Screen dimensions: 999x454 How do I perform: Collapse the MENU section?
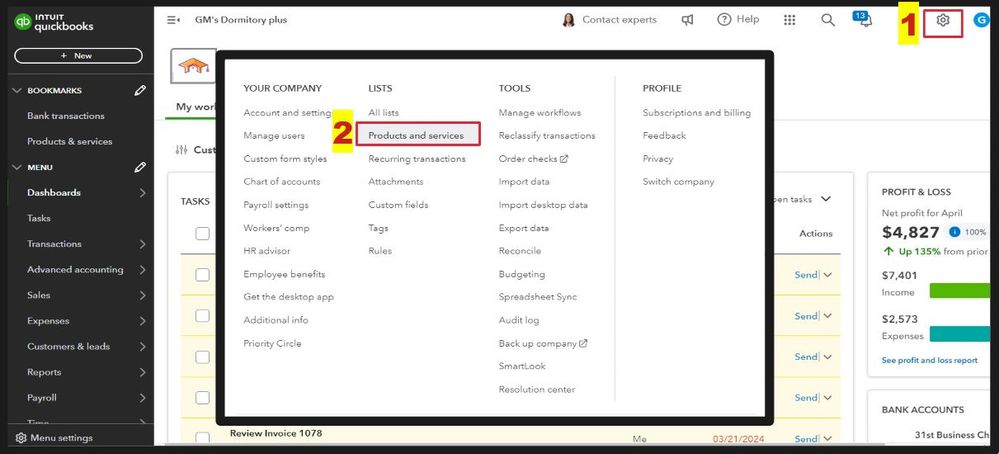click(17, 167)
